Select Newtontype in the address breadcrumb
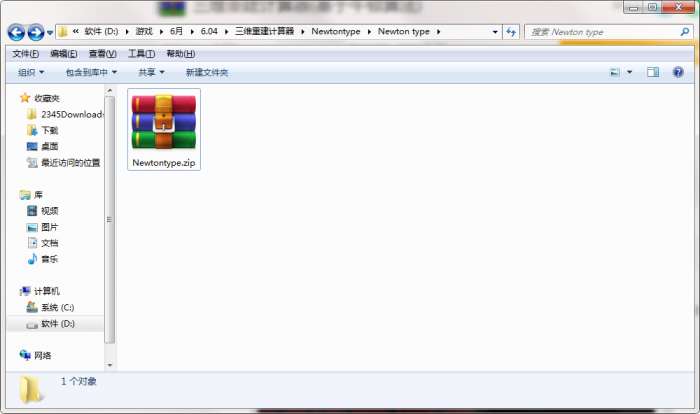700x414 pixels. (336, 31)
